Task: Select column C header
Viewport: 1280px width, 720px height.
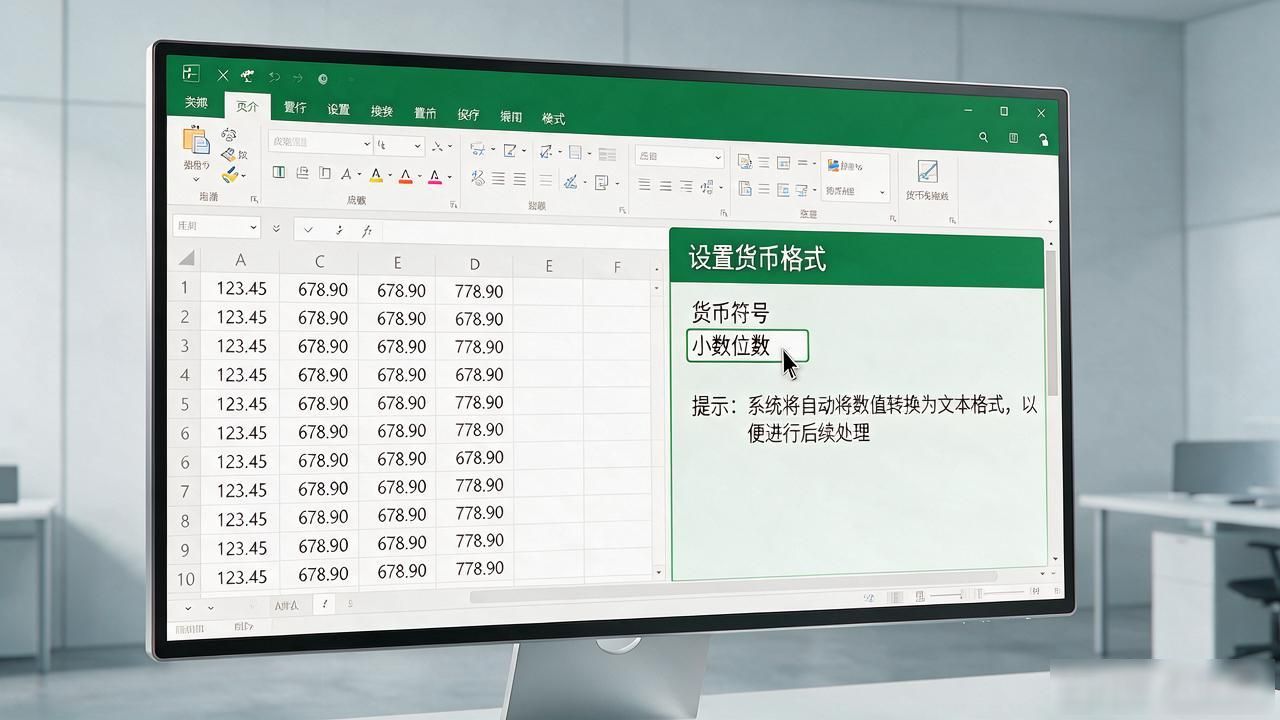Action: point(319,262)
